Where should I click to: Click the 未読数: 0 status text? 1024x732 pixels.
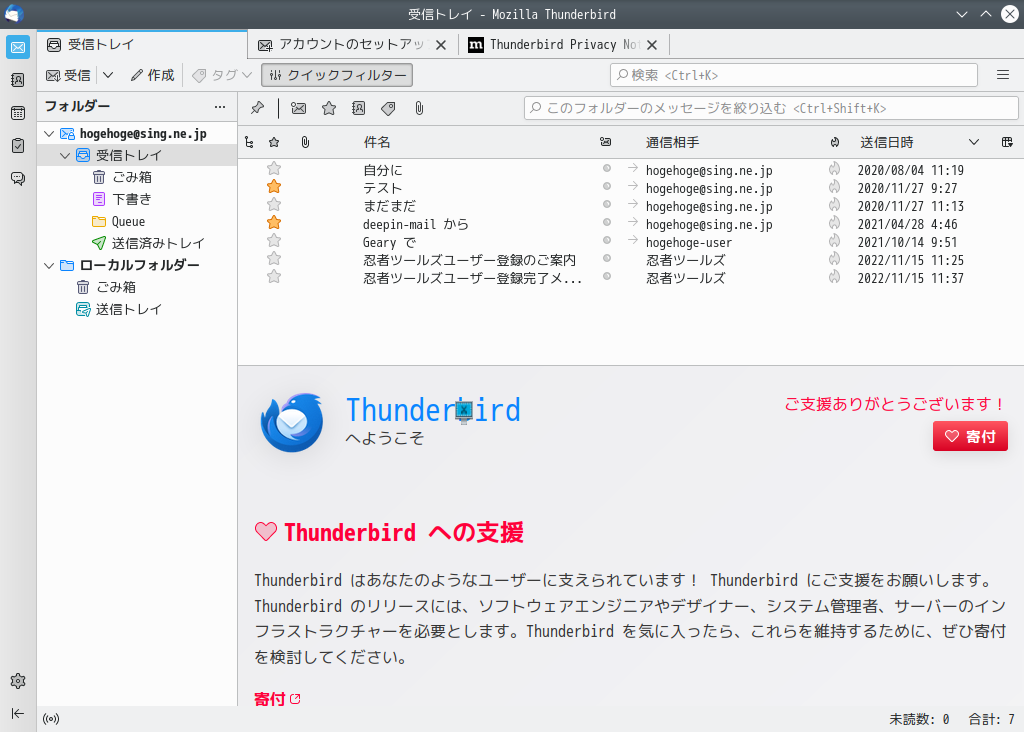pyautogui.click(x=919, y=720)
